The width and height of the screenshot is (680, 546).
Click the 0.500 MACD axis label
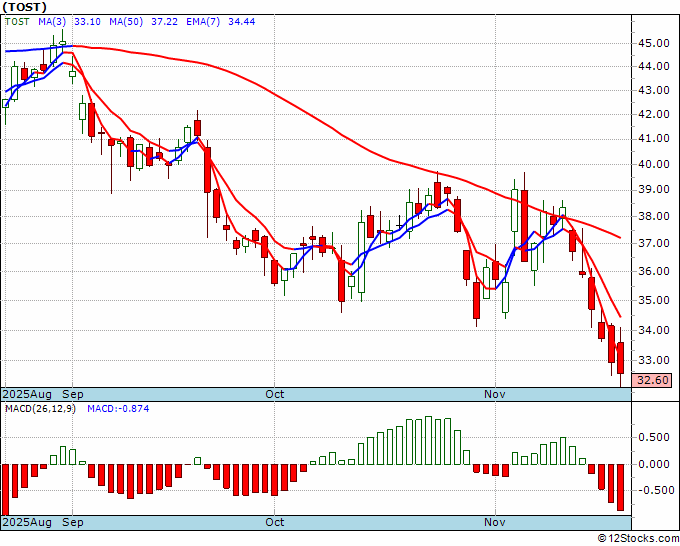pos(654,438)
